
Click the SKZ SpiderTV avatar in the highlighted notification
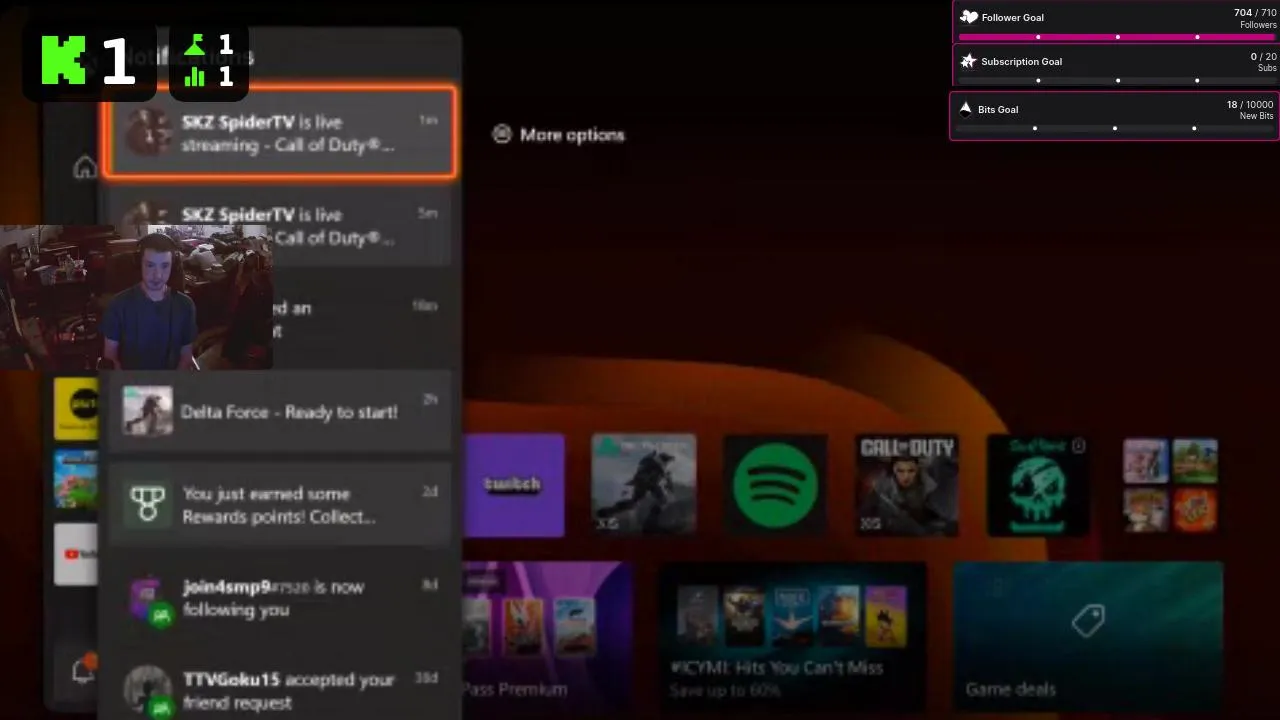tap(148, 132)
